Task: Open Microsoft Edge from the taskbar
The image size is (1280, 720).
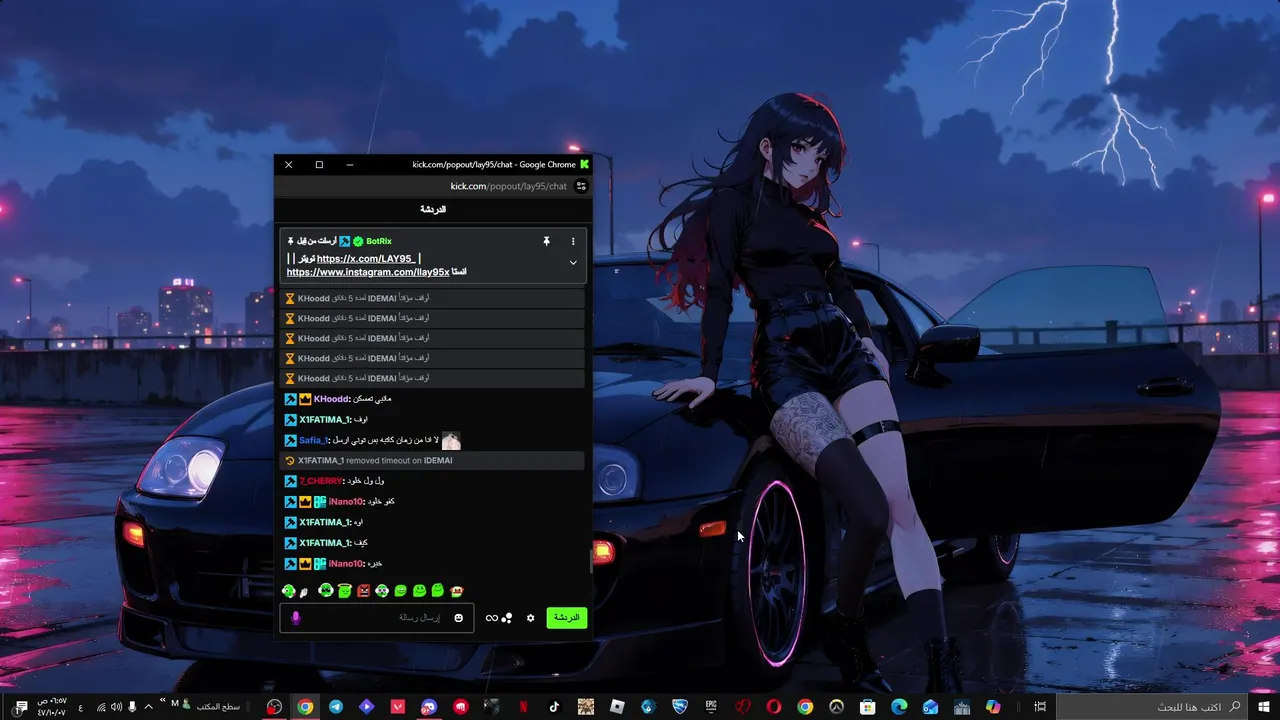Action: (899, 707)
